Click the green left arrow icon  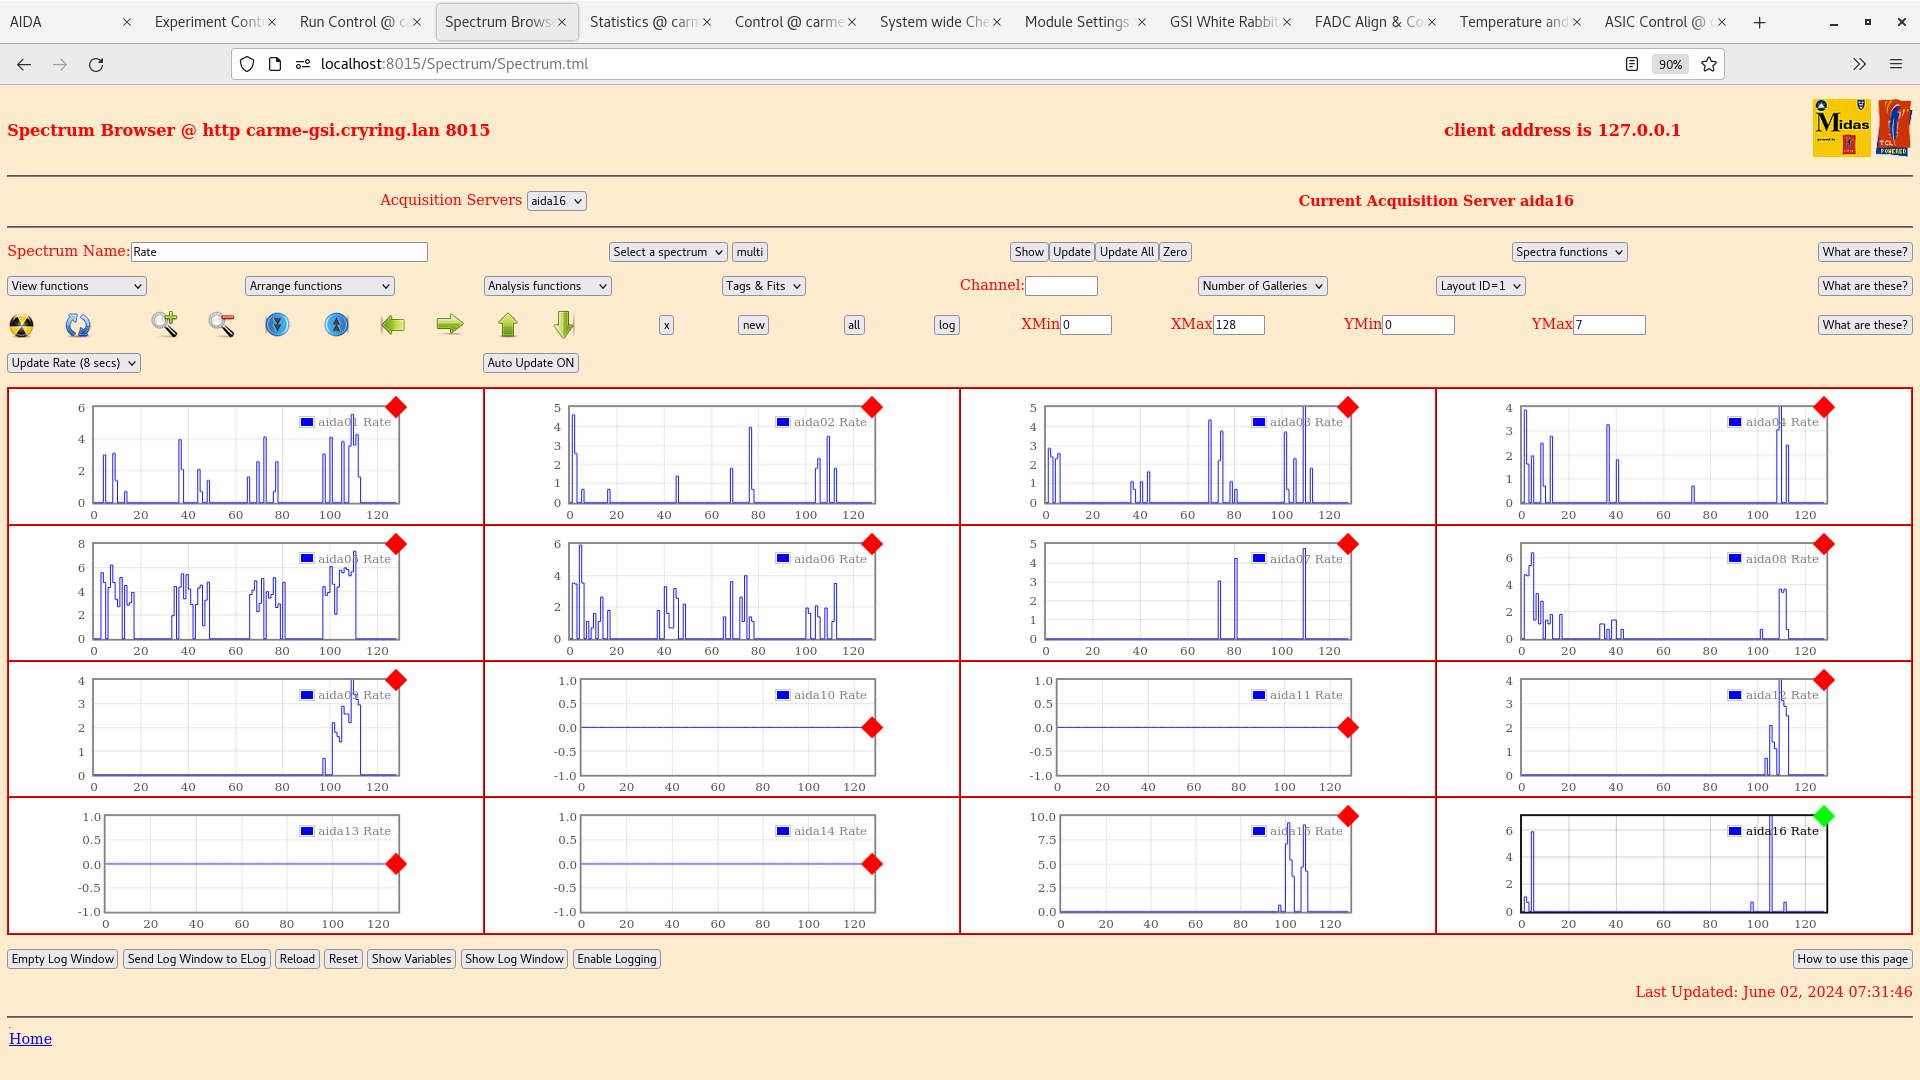coord(393,324)
